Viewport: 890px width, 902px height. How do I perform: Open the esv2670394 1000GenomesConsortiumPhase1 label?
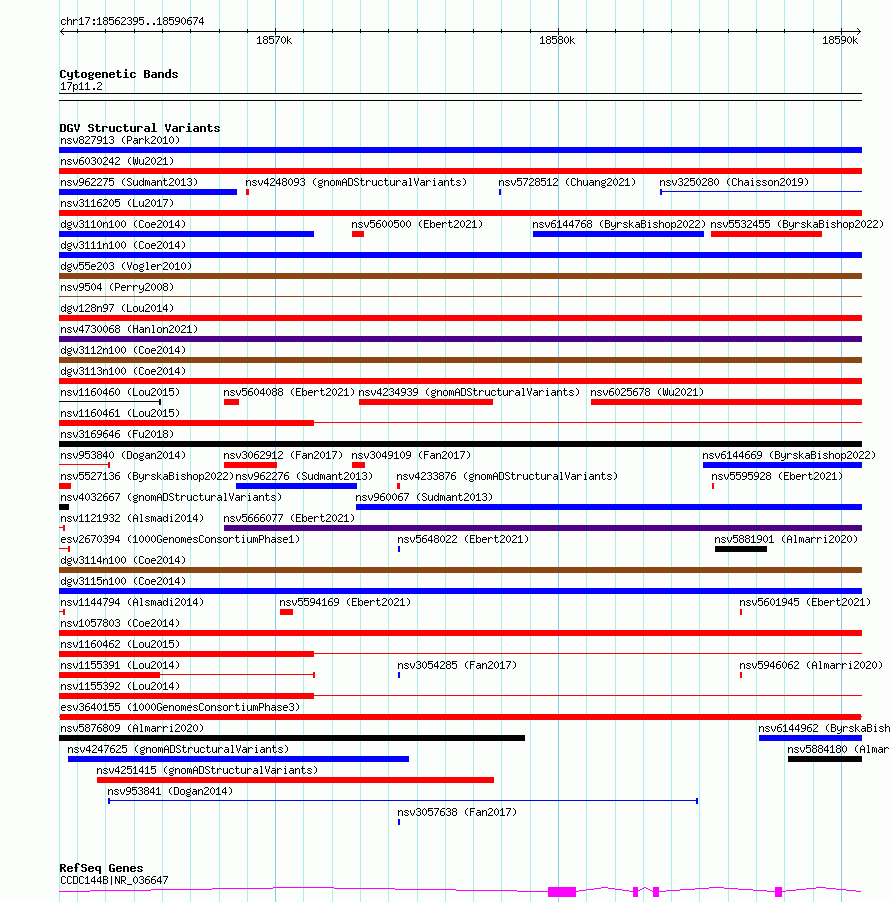tap(180, 539)
